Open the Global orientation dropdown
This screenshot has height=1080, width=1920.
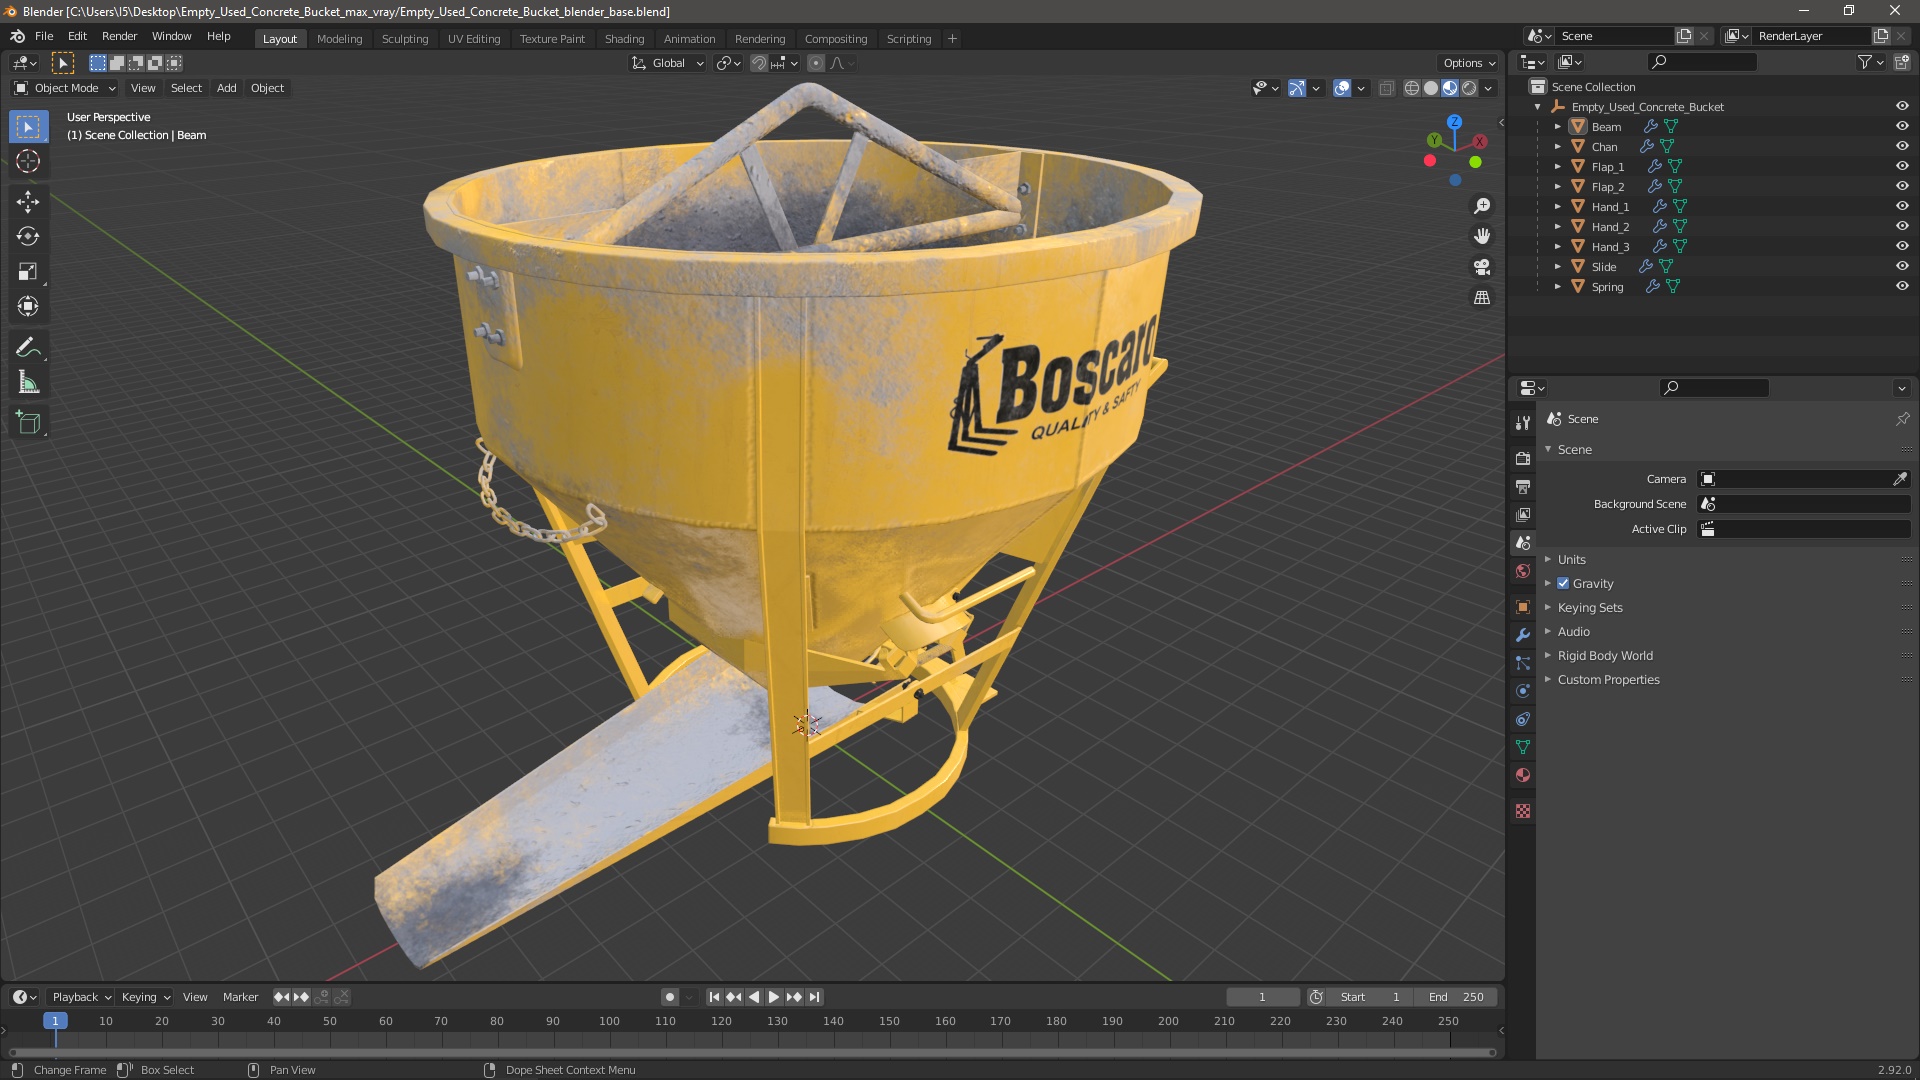pos(668,63)
